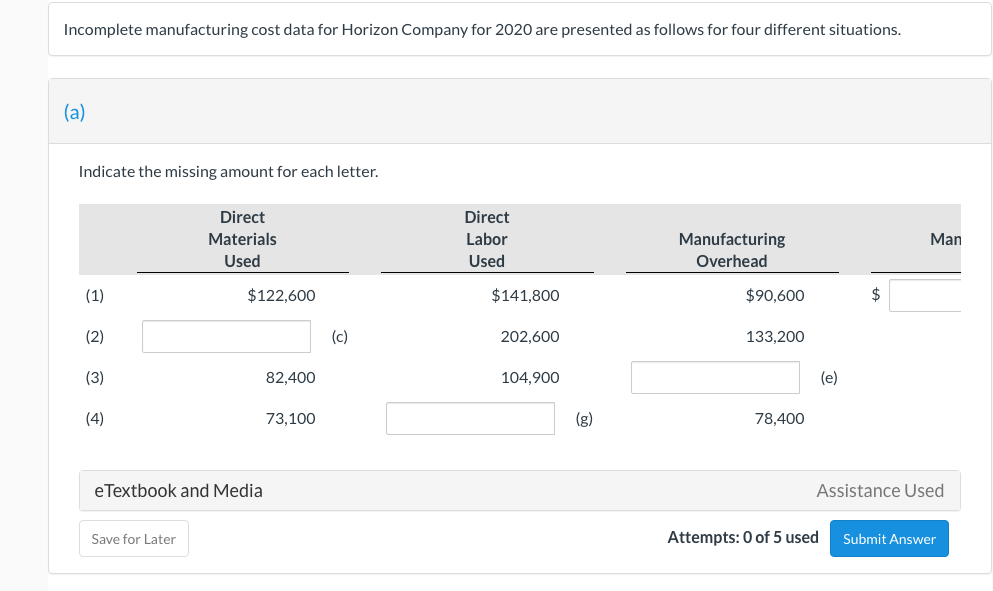The image size is (993, 591).
Task: Select the (a) section heading
Action: 75,113
